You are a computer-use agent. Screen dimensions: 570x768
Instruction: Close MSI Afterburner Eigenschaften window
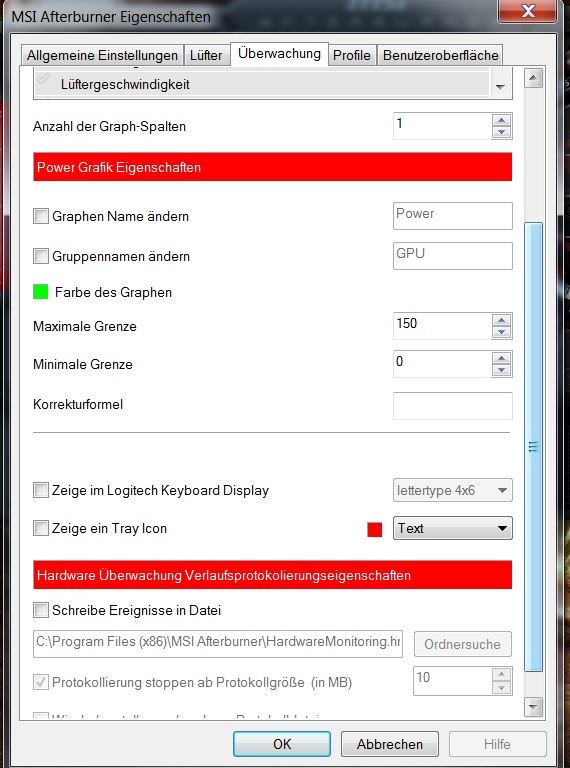coord(528,11)
